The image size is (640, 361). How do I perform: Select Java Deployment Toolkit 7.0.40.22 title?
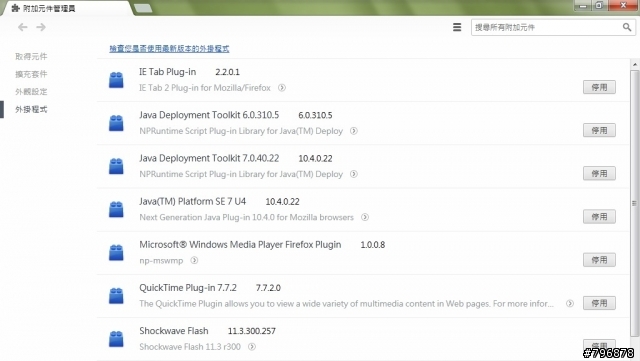[209, 158]
